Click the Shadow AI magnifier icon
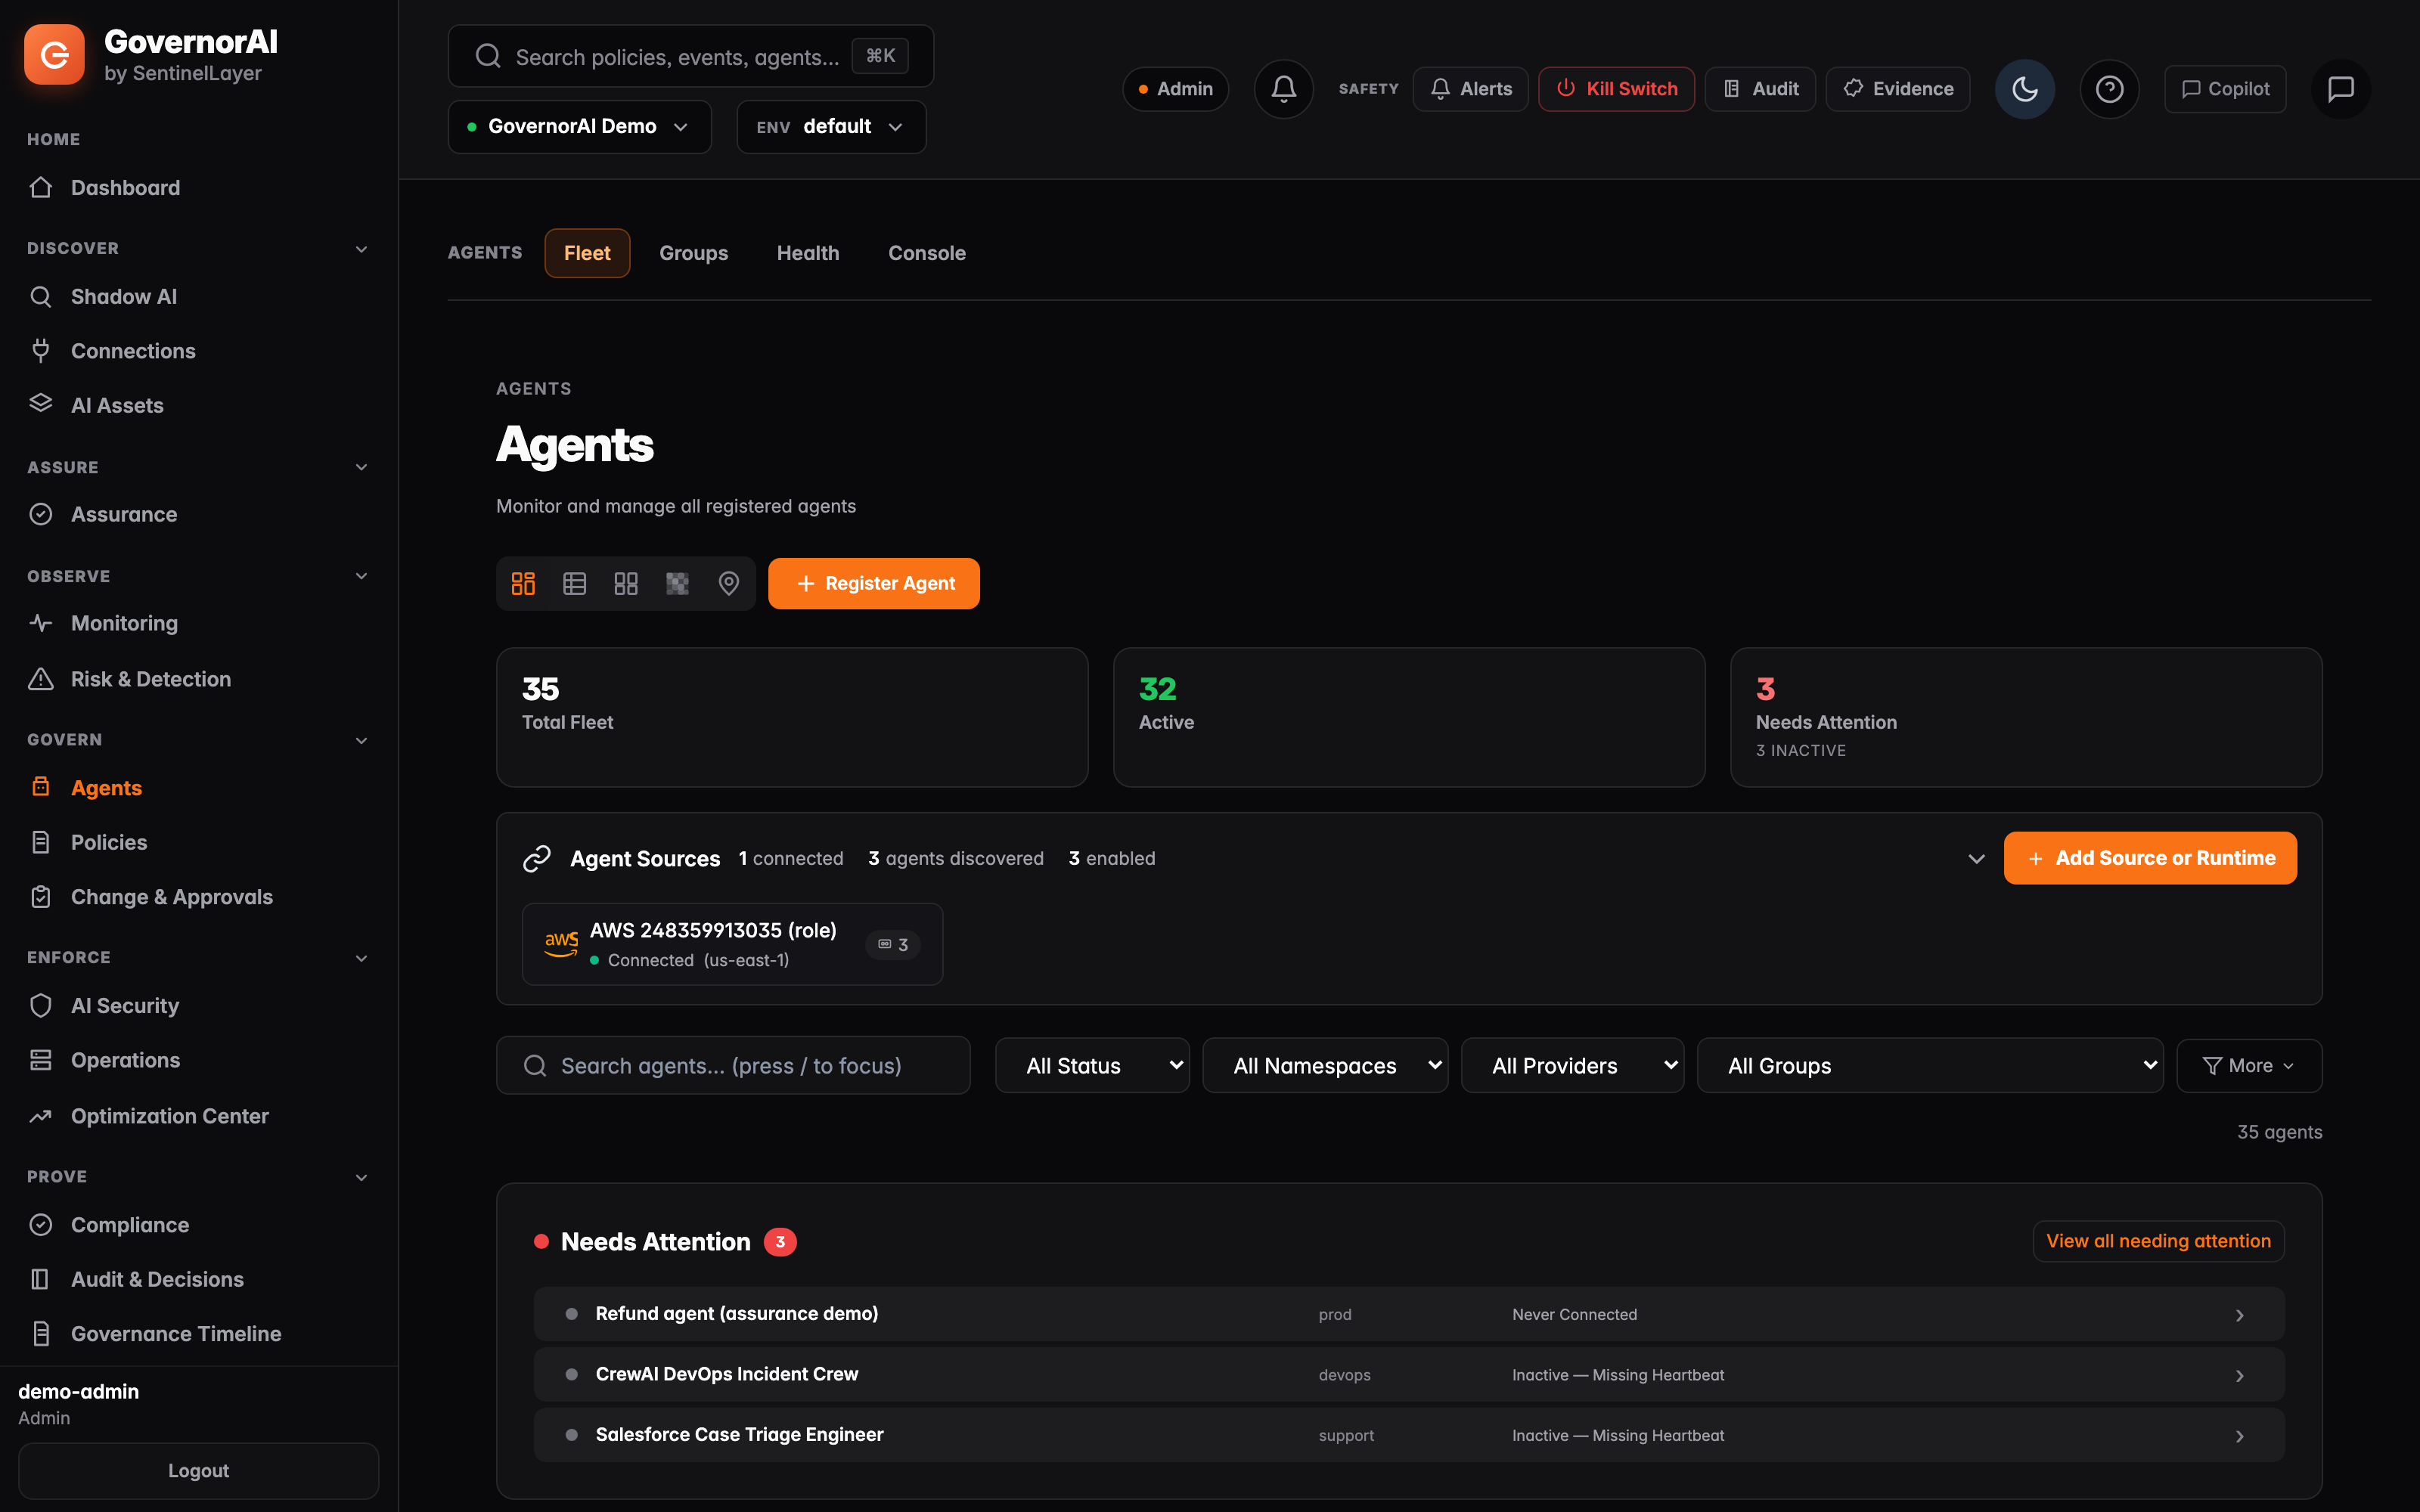This screenshot has width=2420, height=1512. click(41, 296)
